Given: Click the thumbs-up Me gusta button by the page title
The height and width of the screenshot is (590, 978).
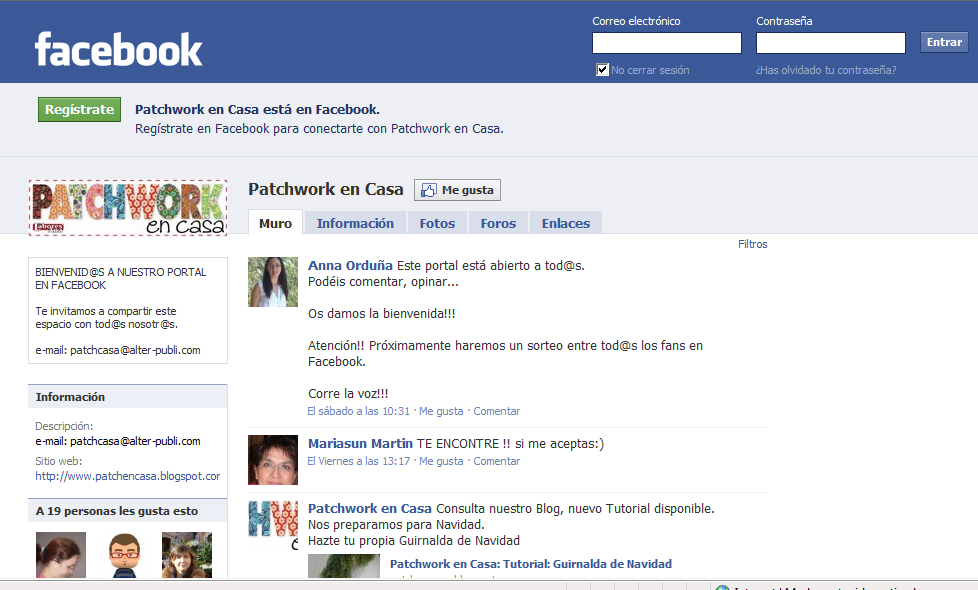Looking at the screenshot, I should pyautogui.click(x=457, y=190).
